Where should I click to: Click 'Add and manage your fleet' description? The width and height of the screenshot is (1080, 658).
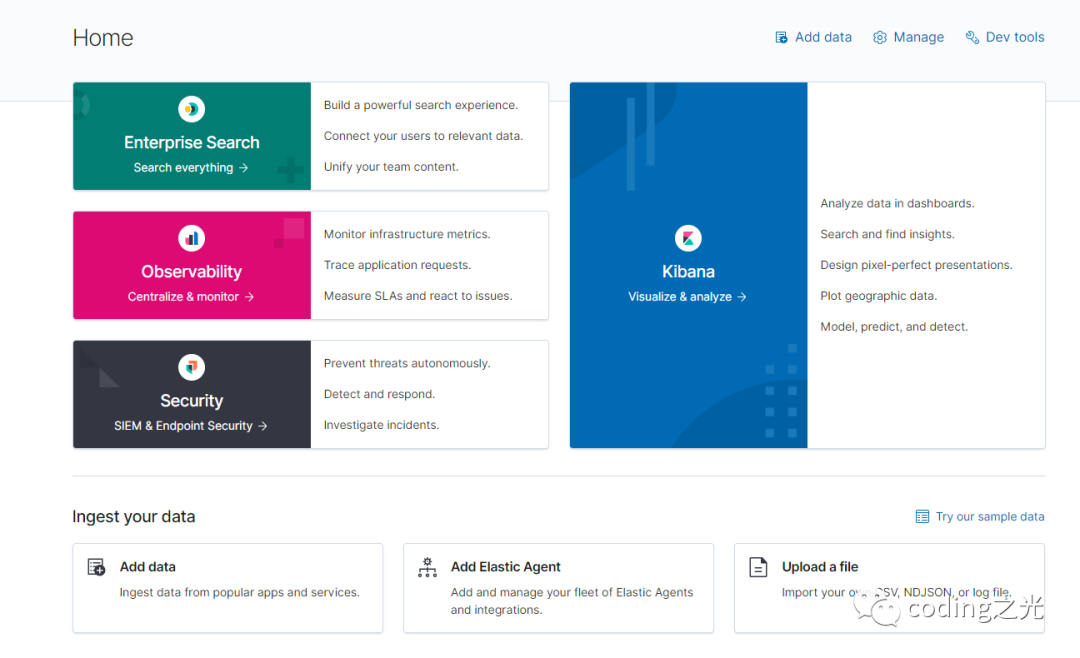[x=572, y=602]
